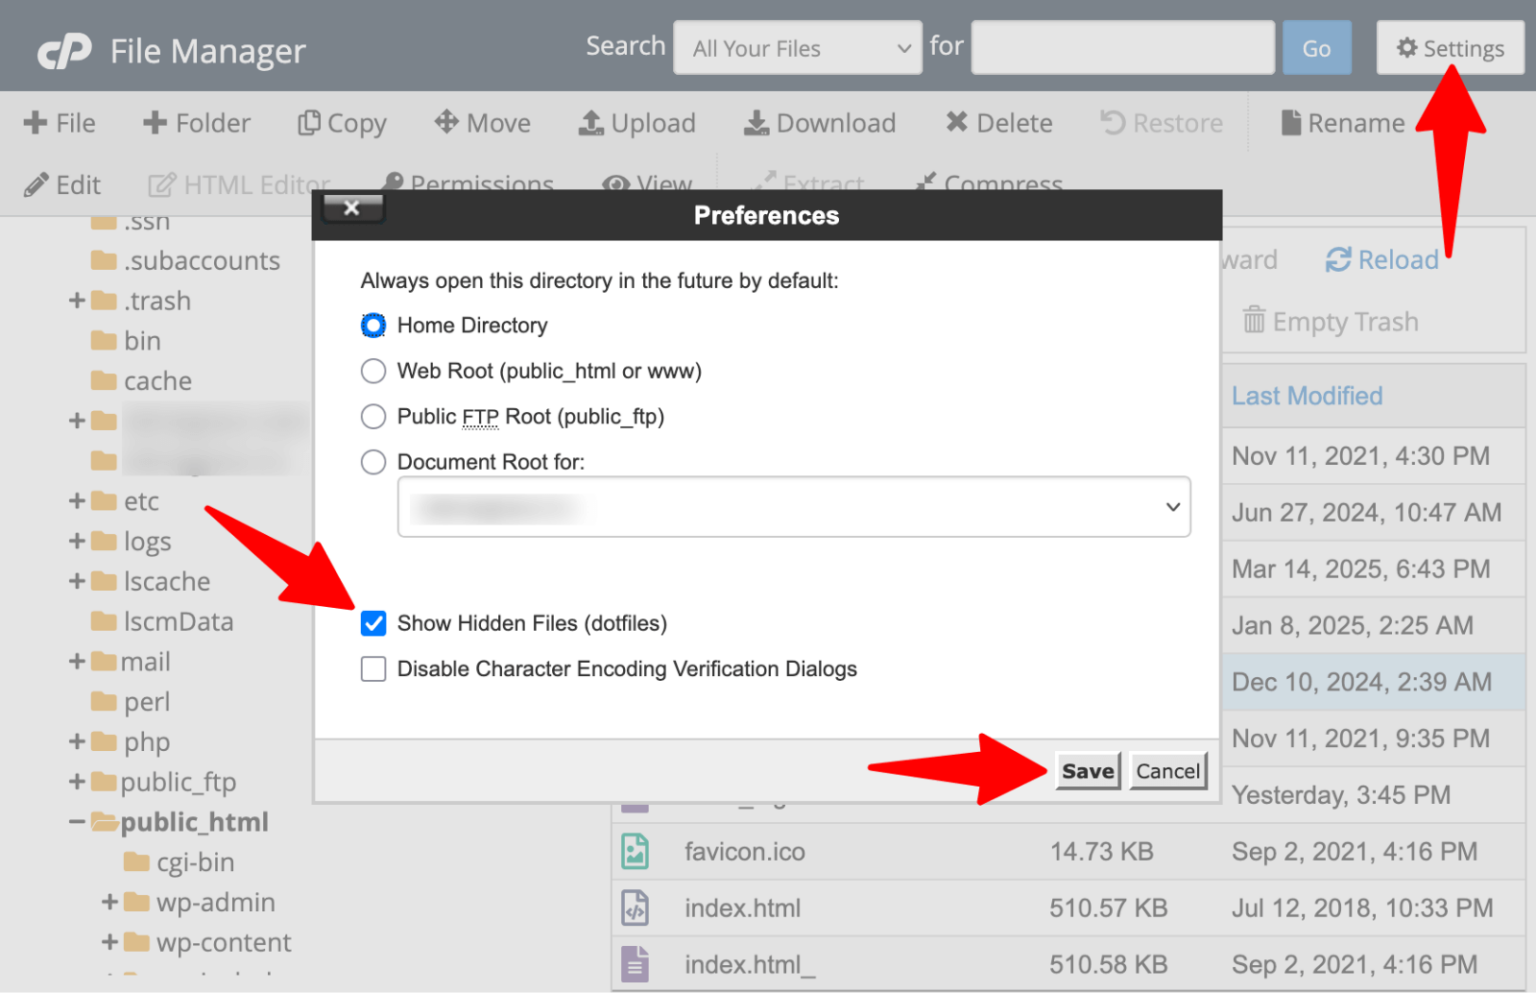Collapse the public_html folder tree

pos(79,821)
